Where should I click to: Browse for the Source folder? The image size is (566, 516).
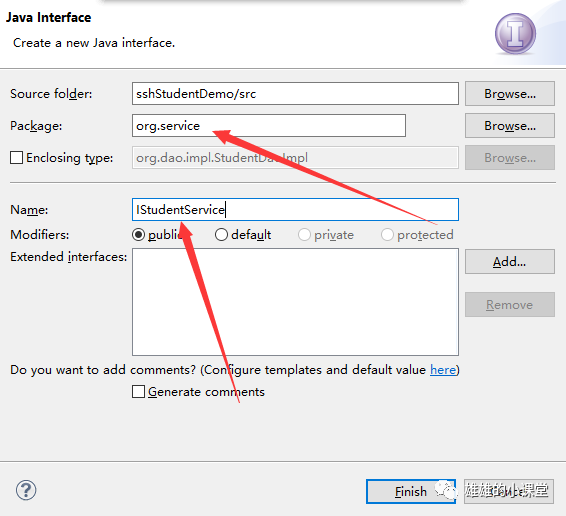pyautogui.click(x=510, y=94)
